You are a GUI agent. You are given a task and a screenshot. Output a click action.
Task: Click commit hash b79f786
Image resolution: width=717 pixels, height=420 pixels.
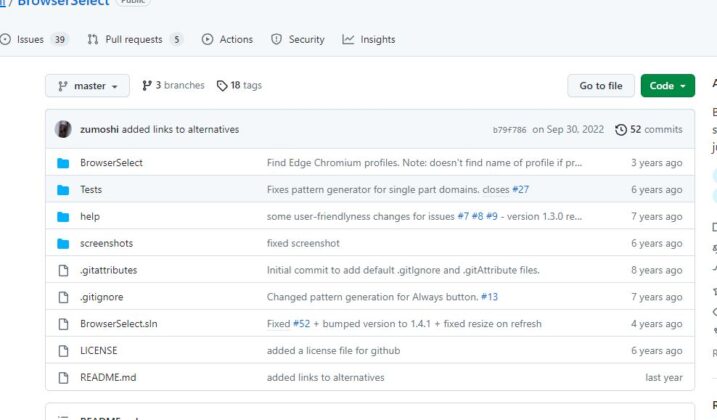[509, 130]
